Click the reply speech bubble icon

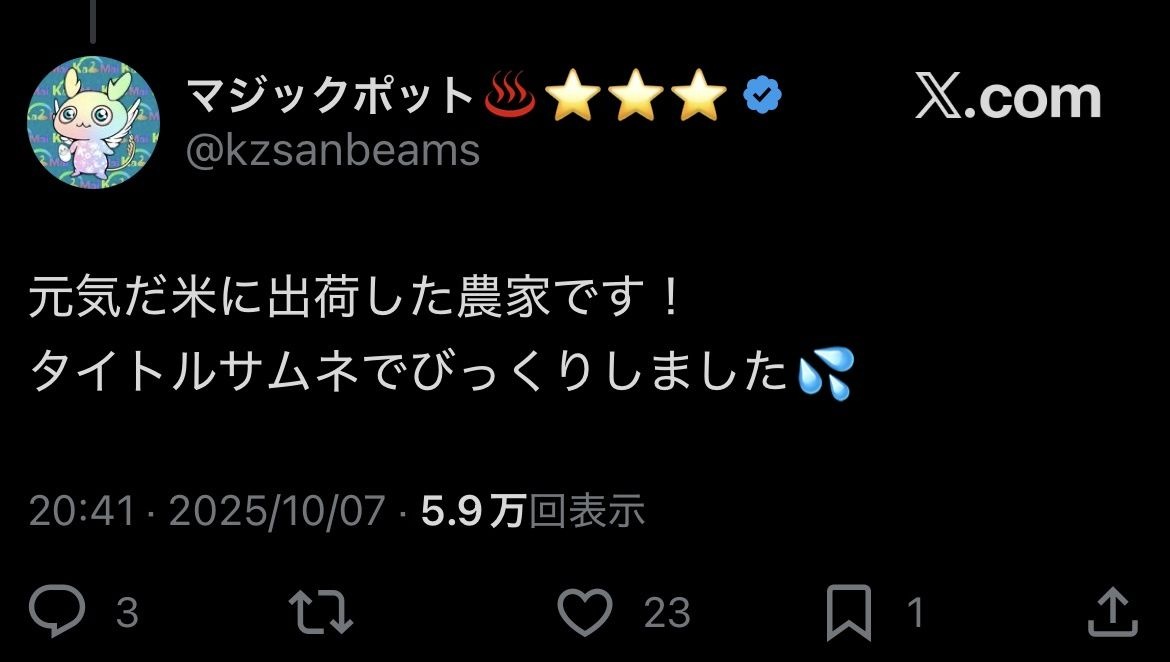coord(57,611)
